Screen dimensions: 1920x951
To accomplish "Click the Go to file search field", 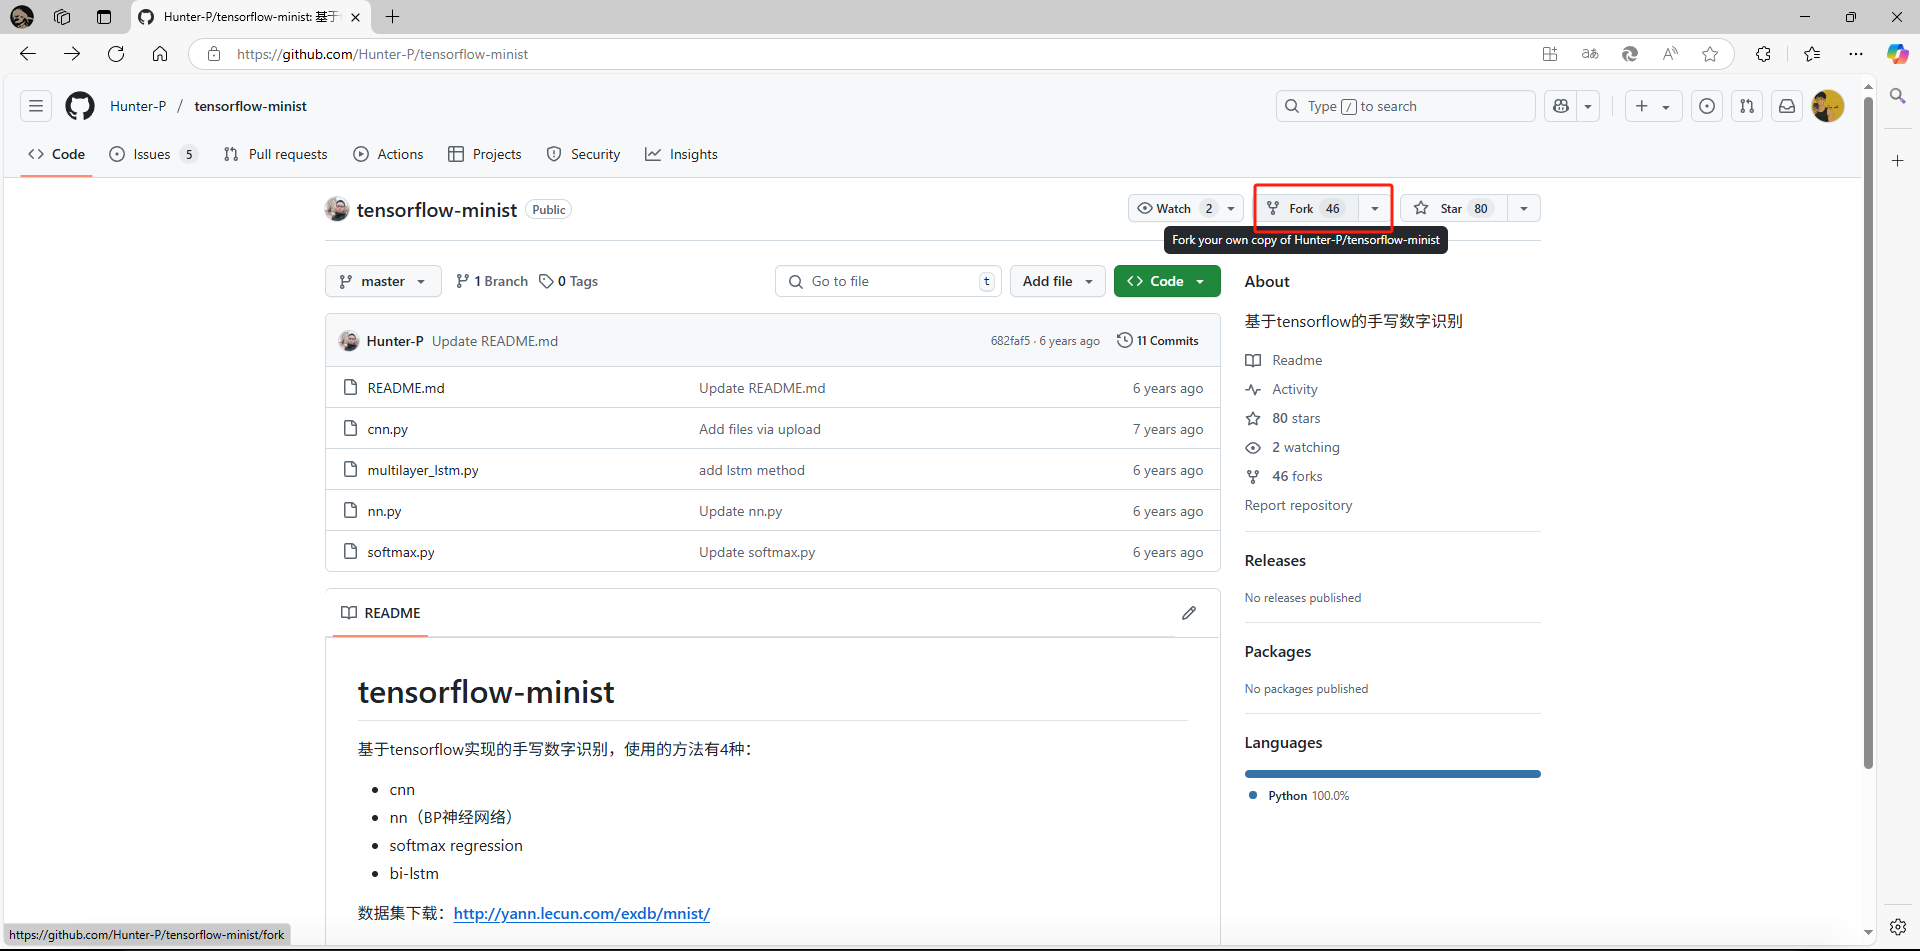I will tap(887, 281).
